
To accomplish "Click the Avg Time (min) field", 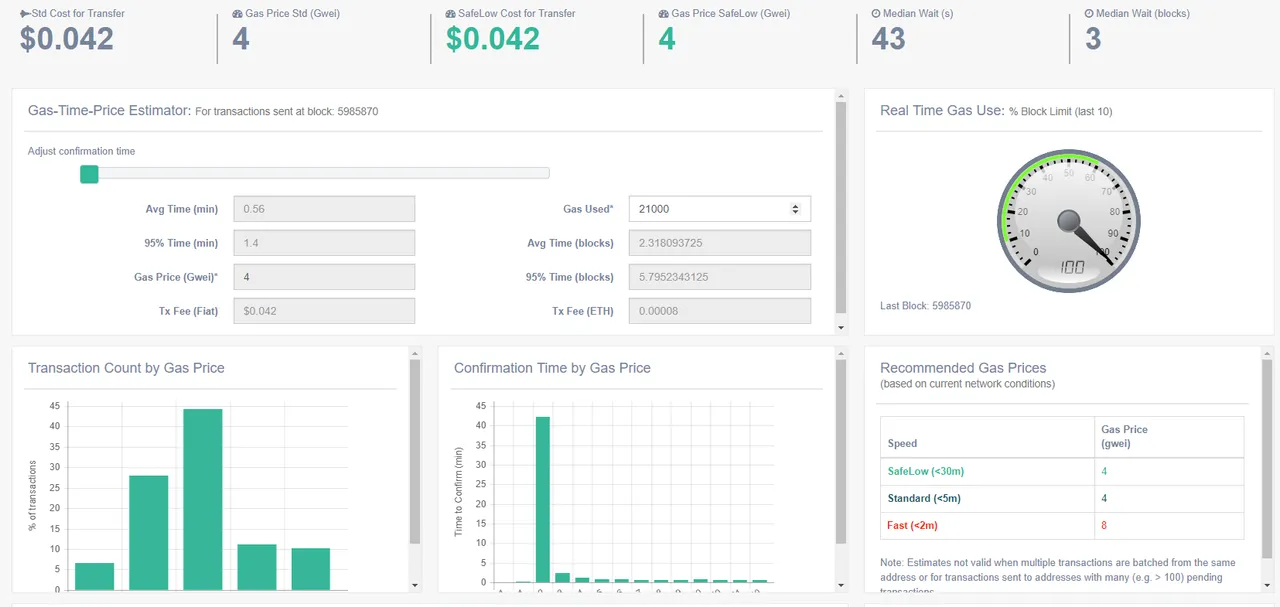I will pyautogui.click(x=324, y=209).
